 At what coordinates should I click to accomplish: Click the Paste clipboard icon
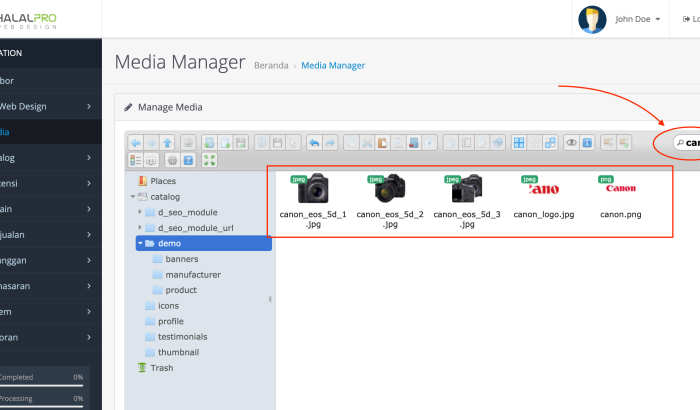click(383, 143)
